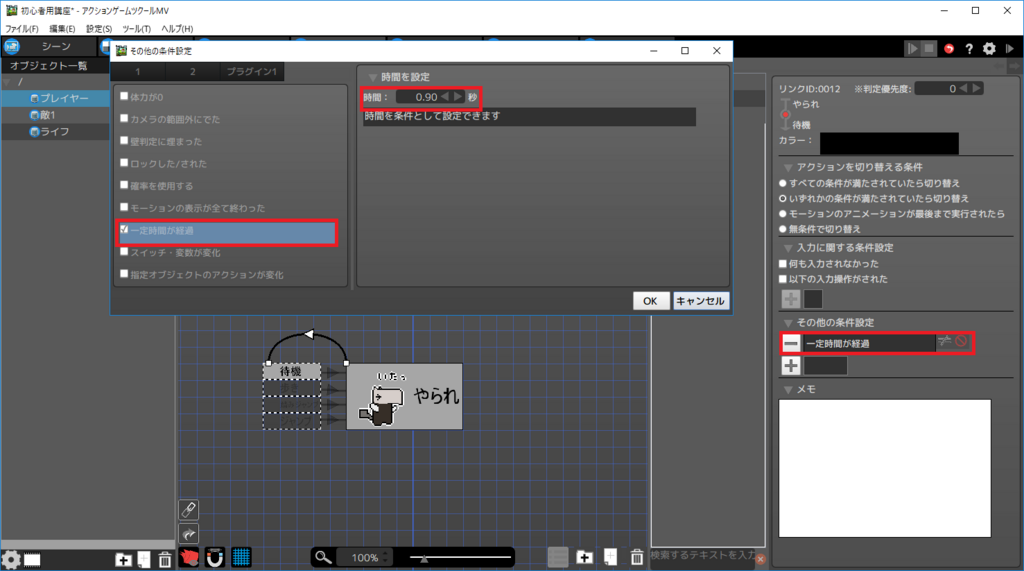
Task: Click the object list gear icon
Action: click(11, 560)
